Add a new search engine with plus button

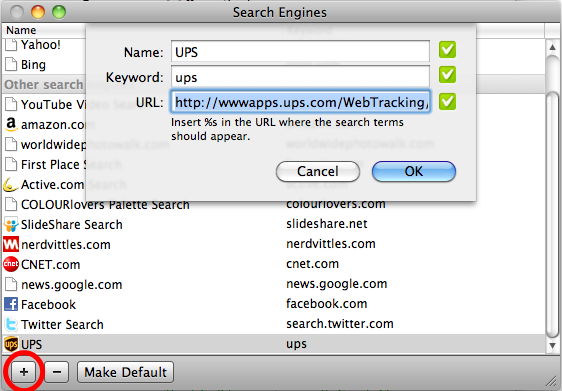(24, 372)
